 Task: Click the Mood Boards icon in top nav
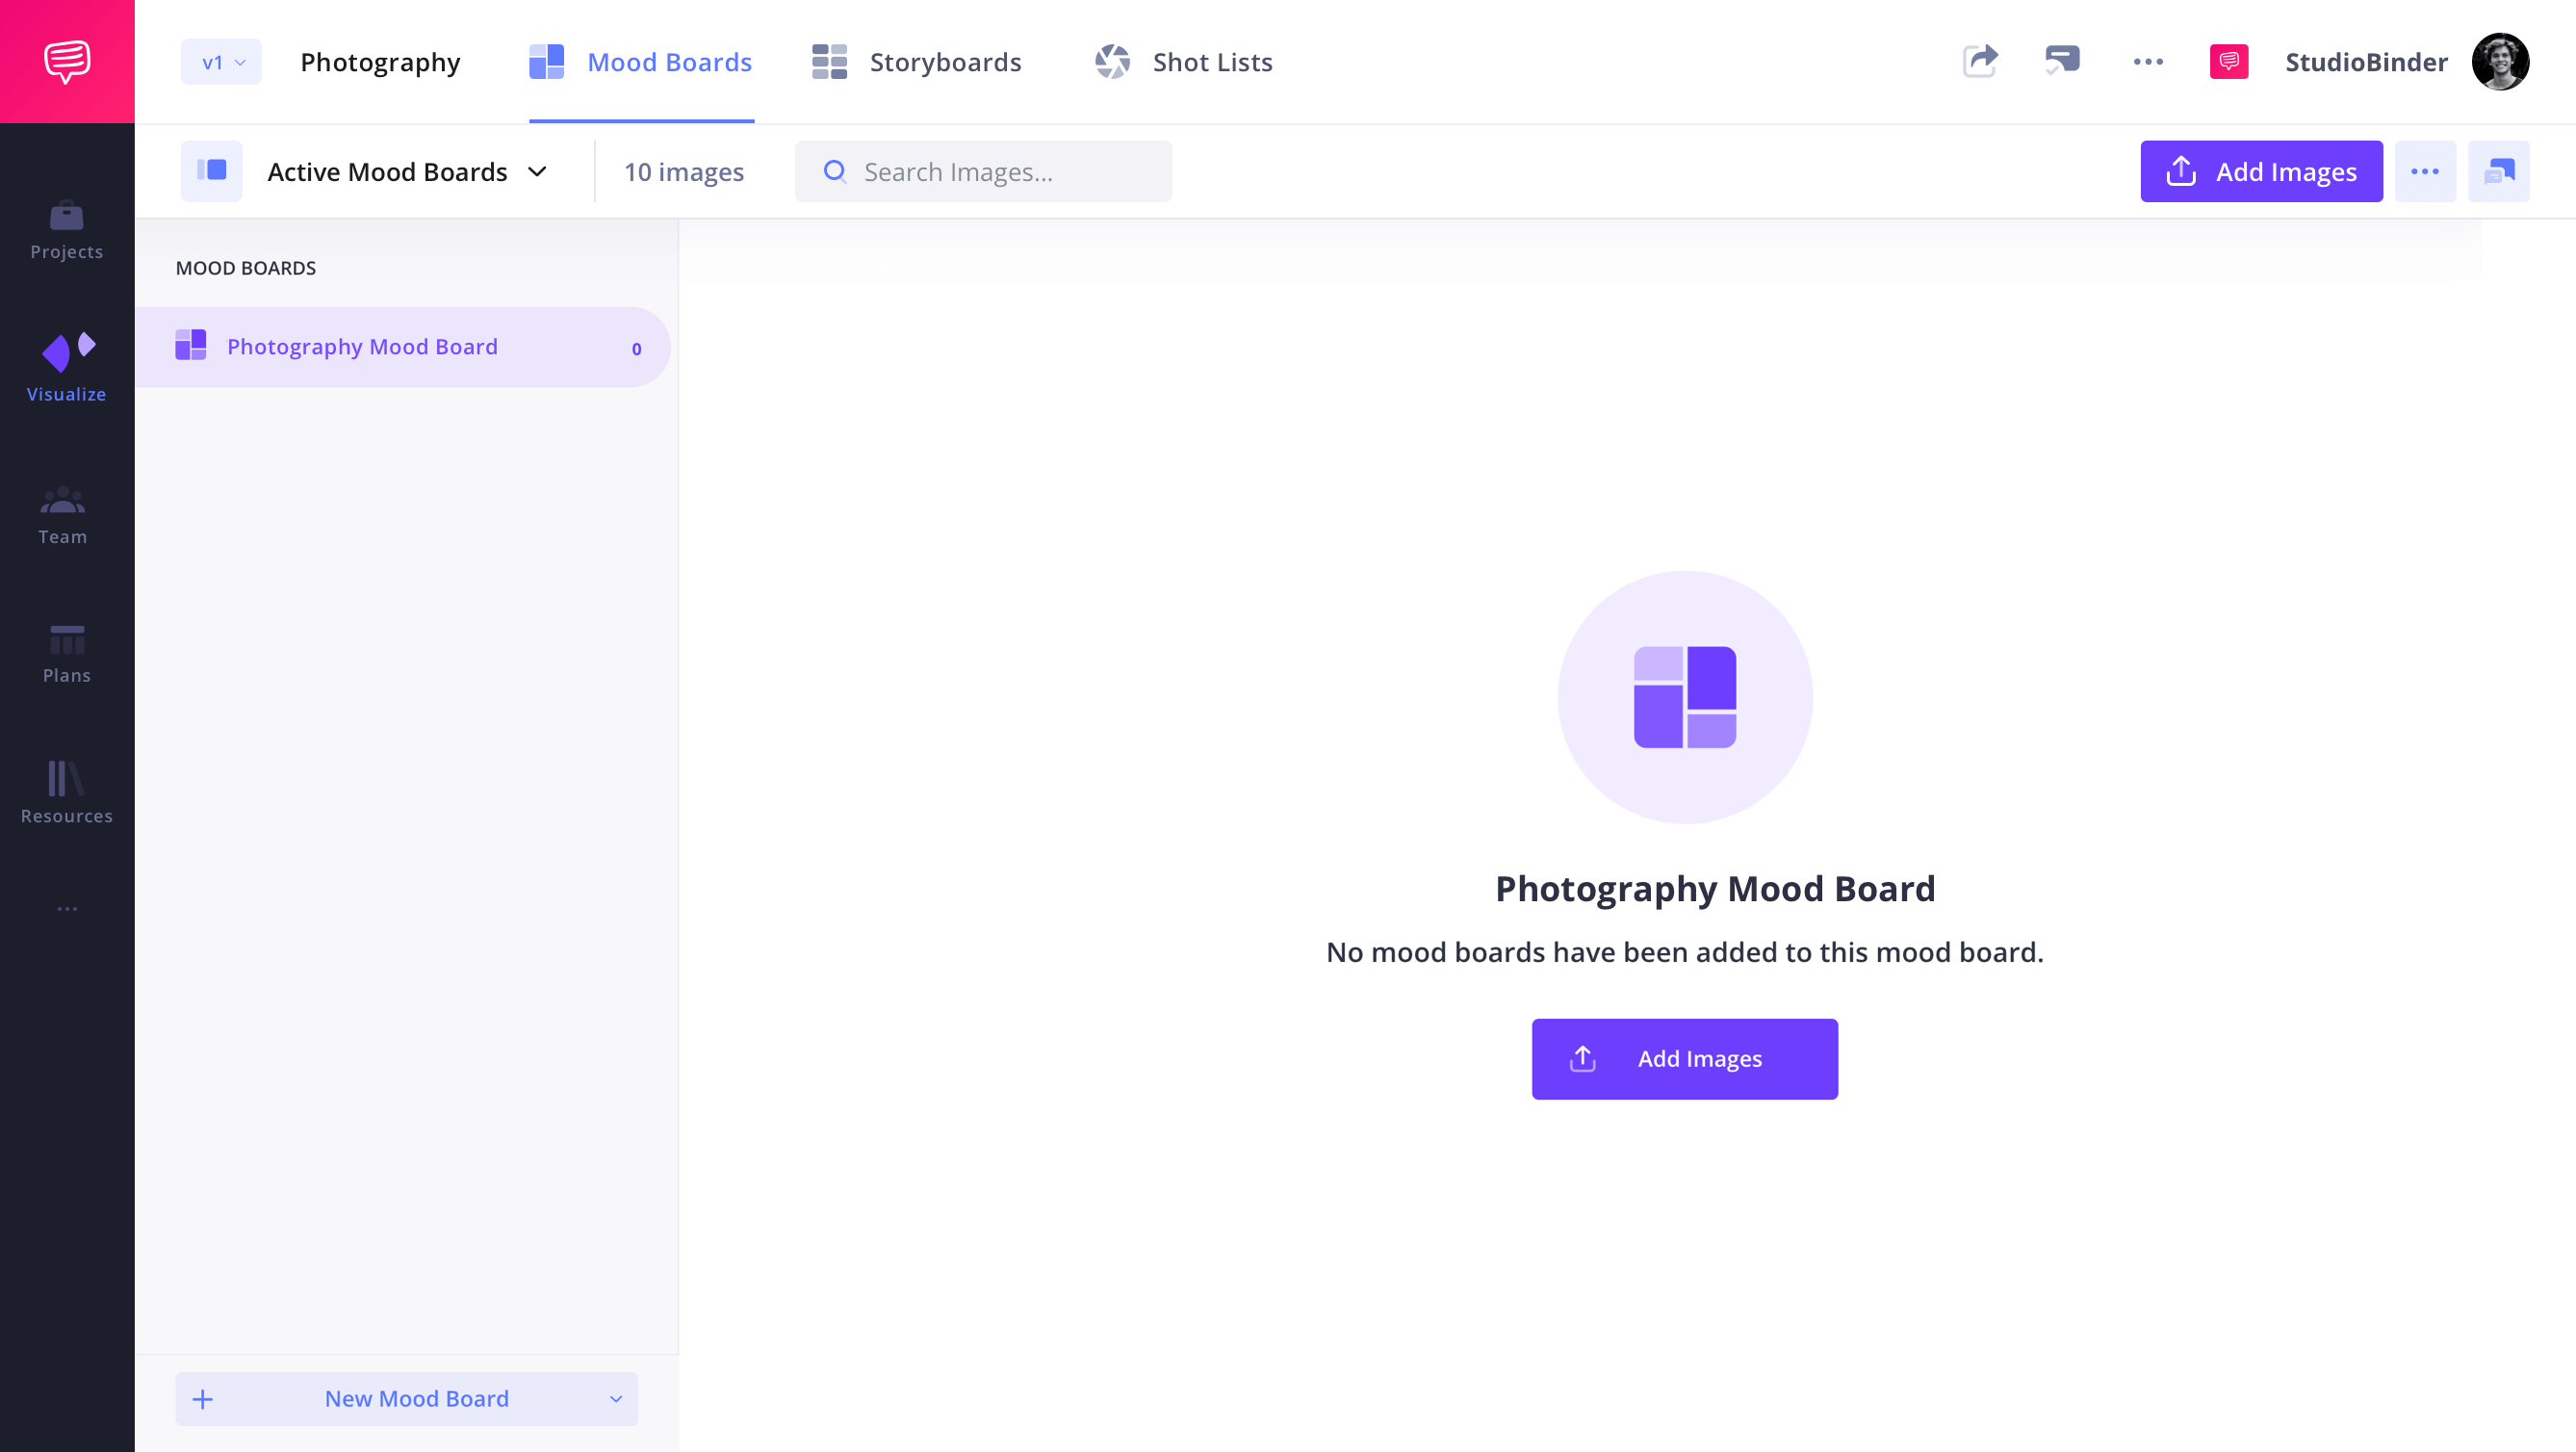[547, 62]
